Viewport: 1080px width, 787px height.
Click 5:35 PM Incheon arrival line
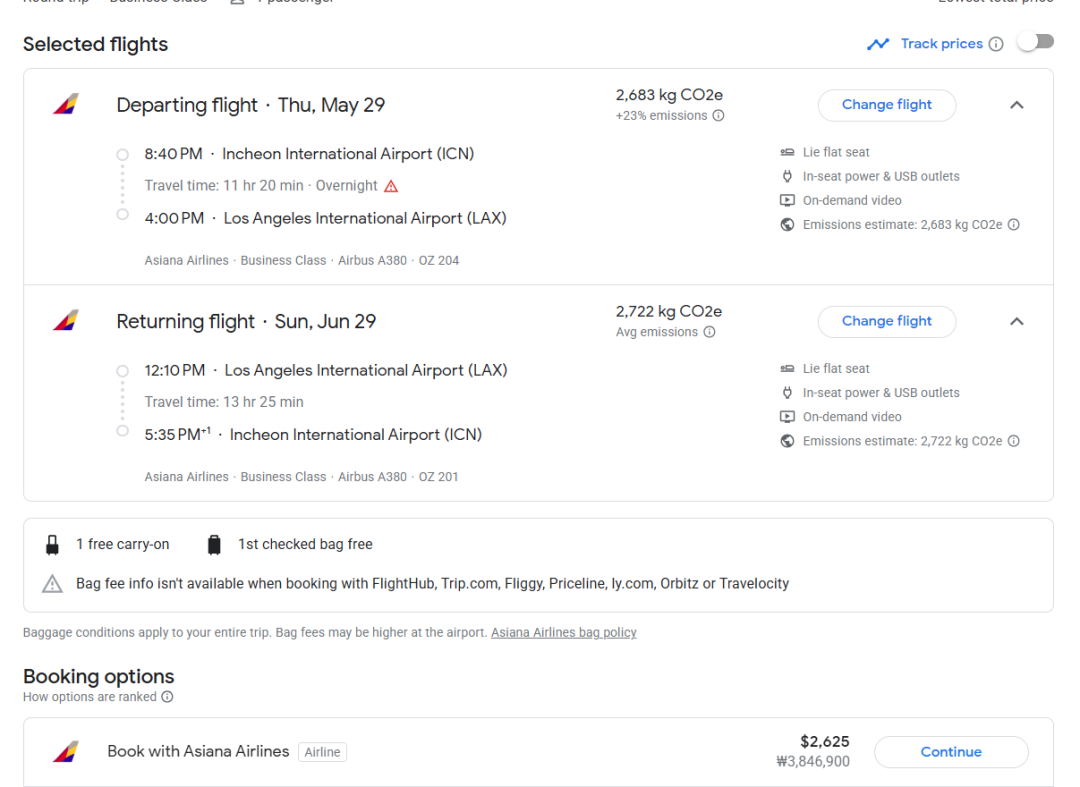click(x=313, y=434)
